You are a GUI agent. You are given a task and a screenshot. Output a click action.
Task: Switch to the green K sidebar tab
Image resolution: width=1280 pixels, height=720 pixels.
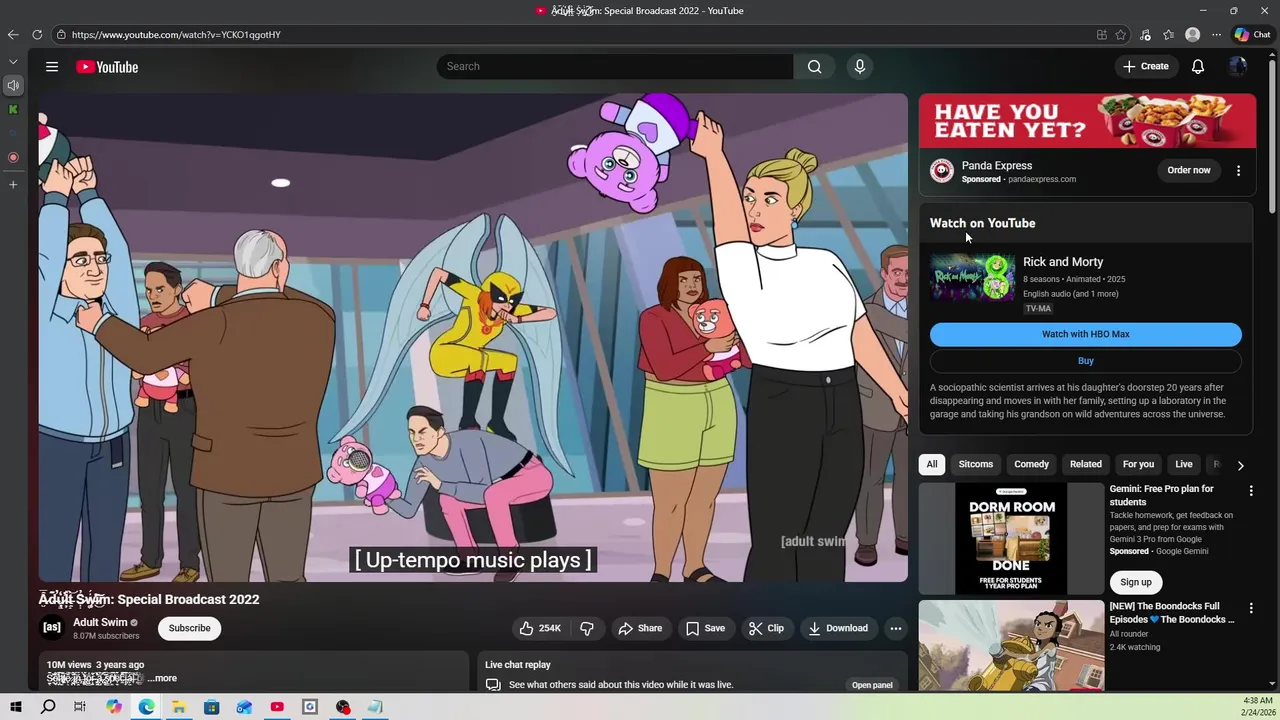click(13, 110)
